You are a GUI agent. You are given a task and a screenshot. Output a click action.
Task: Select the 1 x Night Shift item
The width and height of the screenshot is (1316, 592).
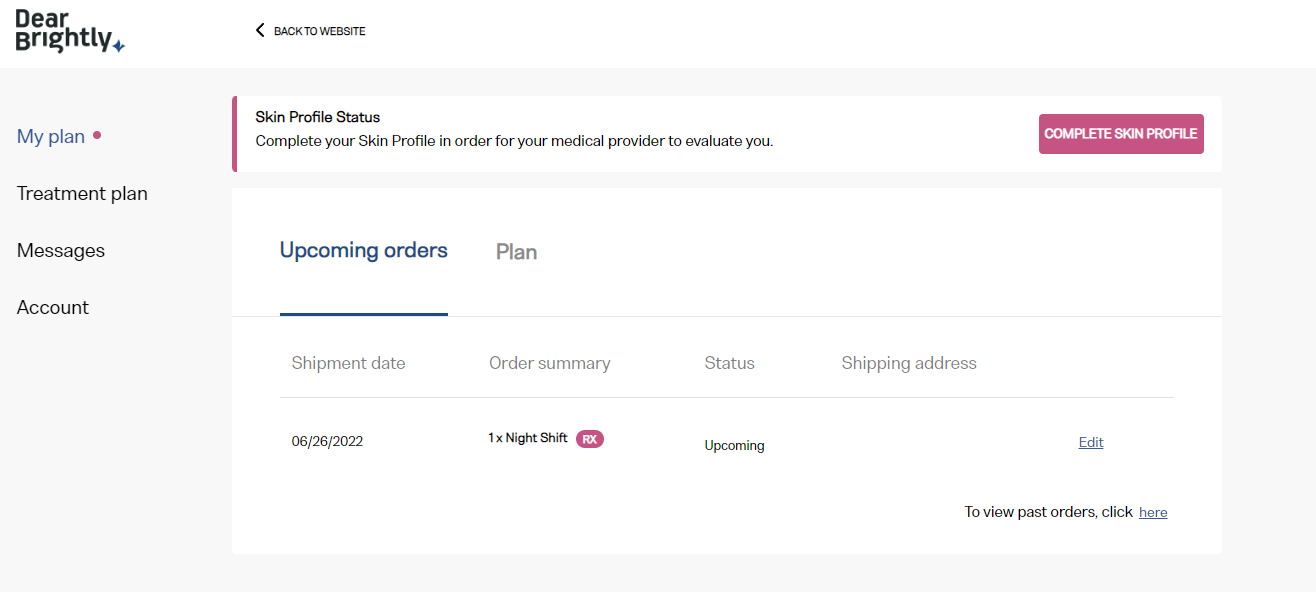coord(528,438)
